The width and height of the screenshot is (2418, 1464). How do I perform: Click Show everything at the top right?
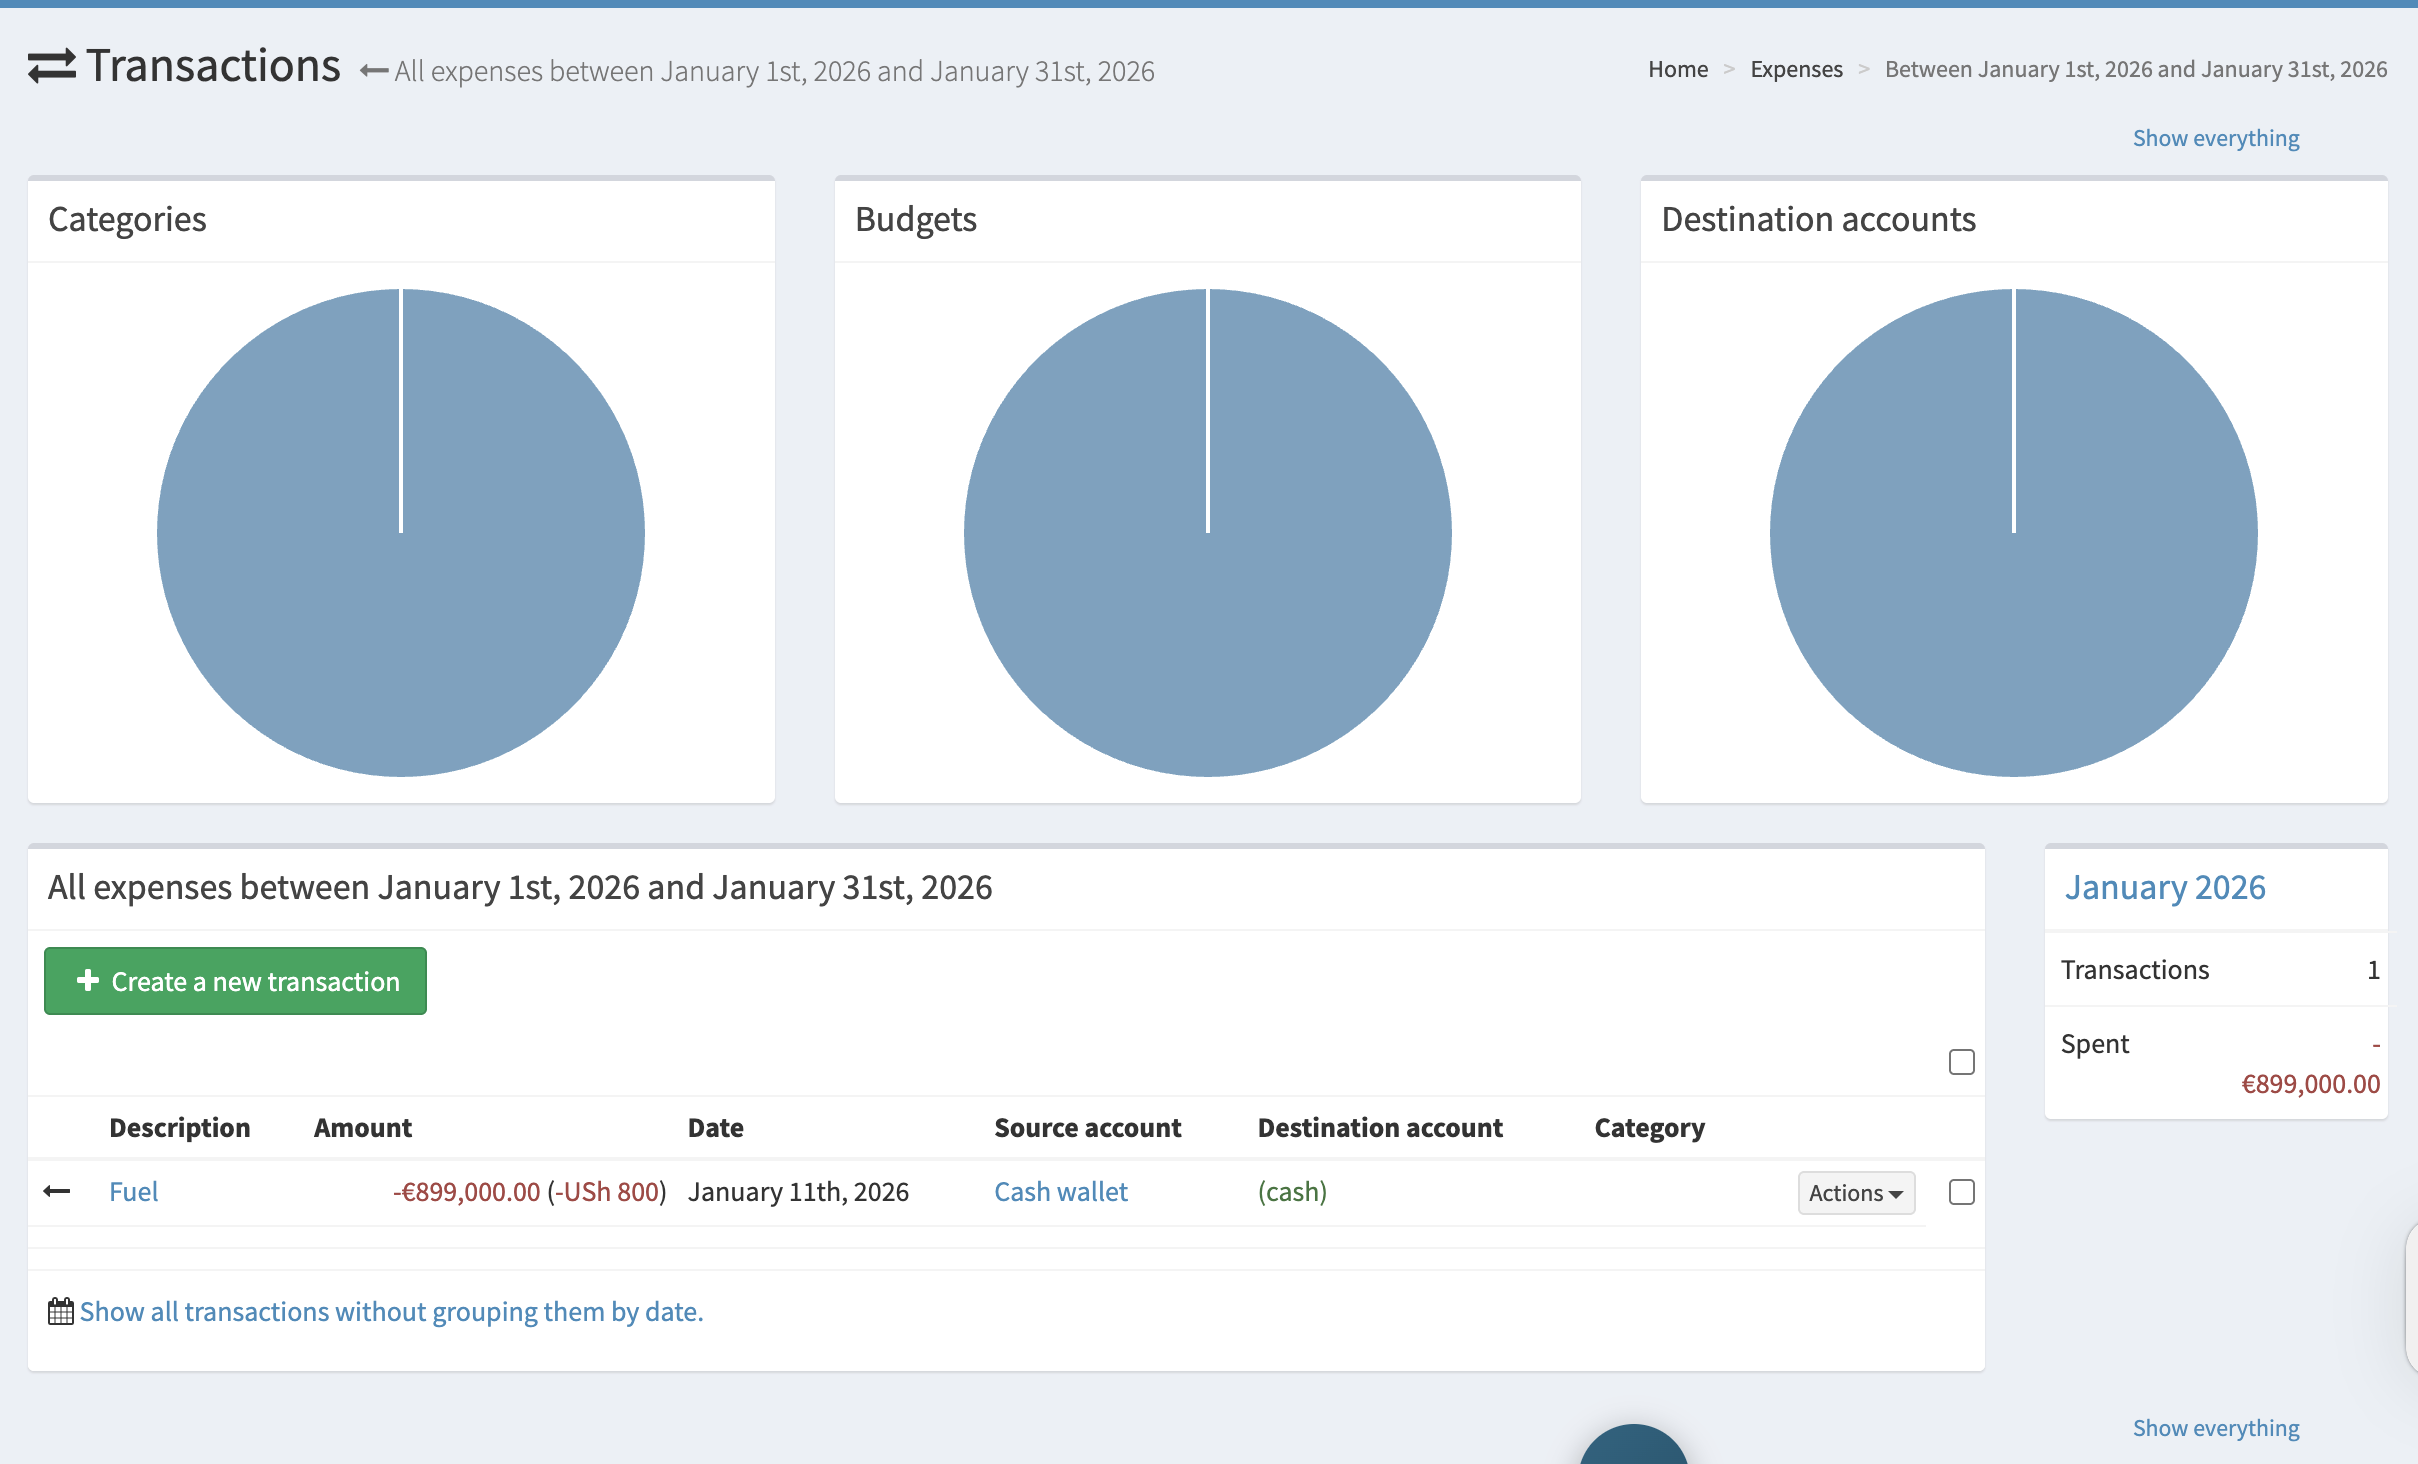tap(2214, 137)
